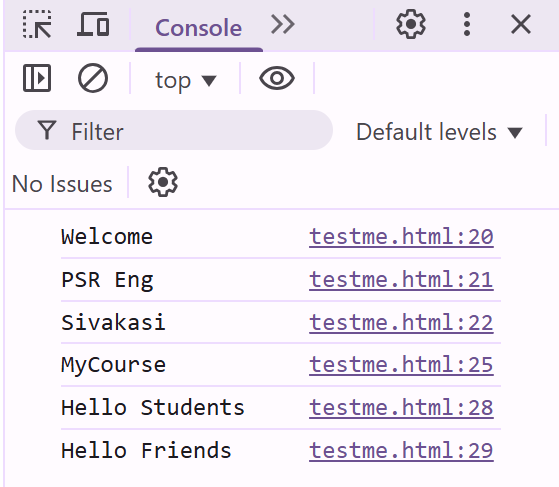Toggle the device toolbar icon
The width and height of the screenshot is (559, 487).
click(x=93, y=24)
